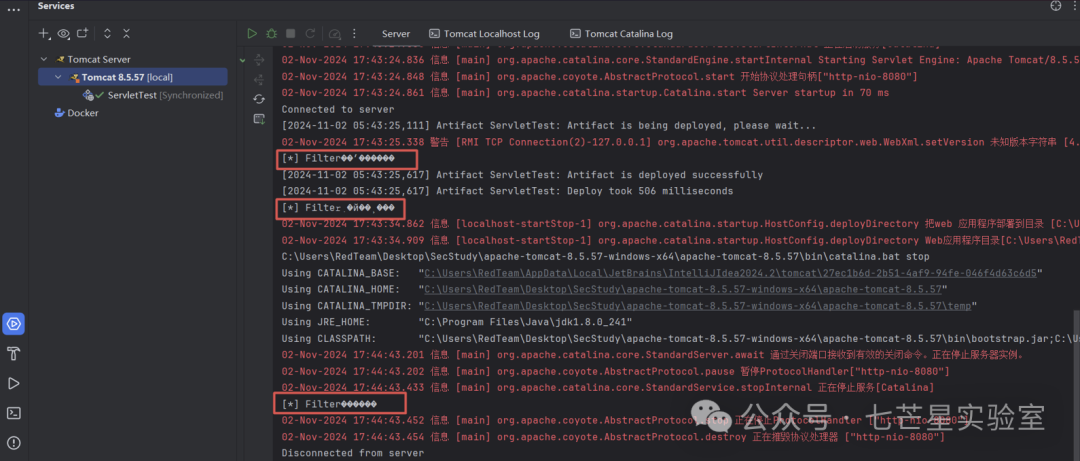This screenshot has width=1080, height=461.
Task: Collapse all services in the tree
Action: (x=126, y=33)
